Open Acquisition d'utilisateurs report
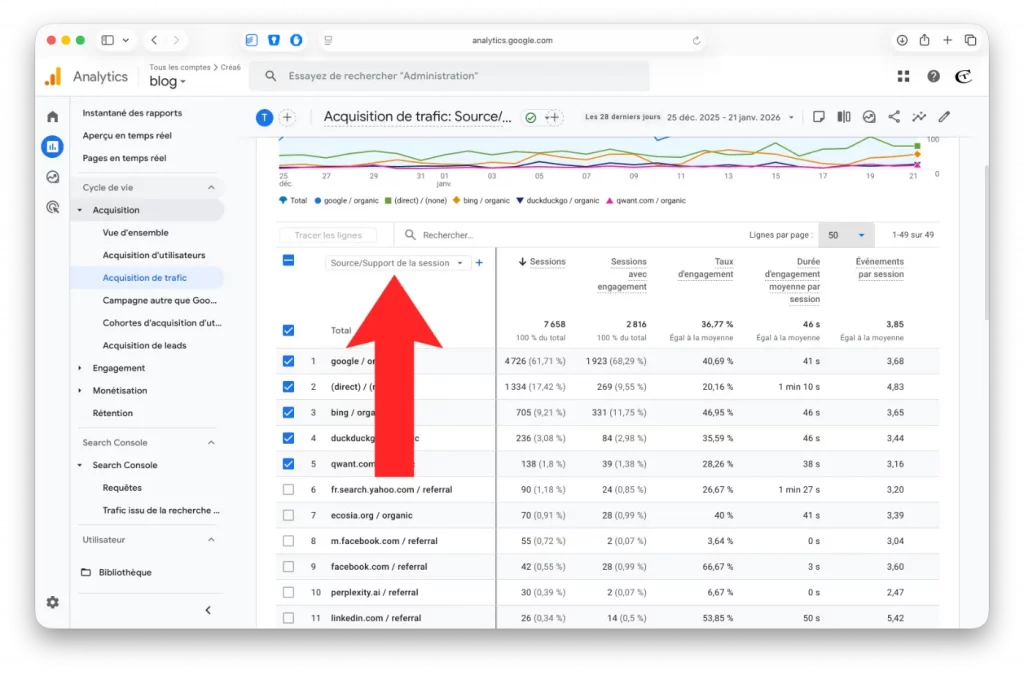Screen dimensions: 1024x675 tap(153, 255)
